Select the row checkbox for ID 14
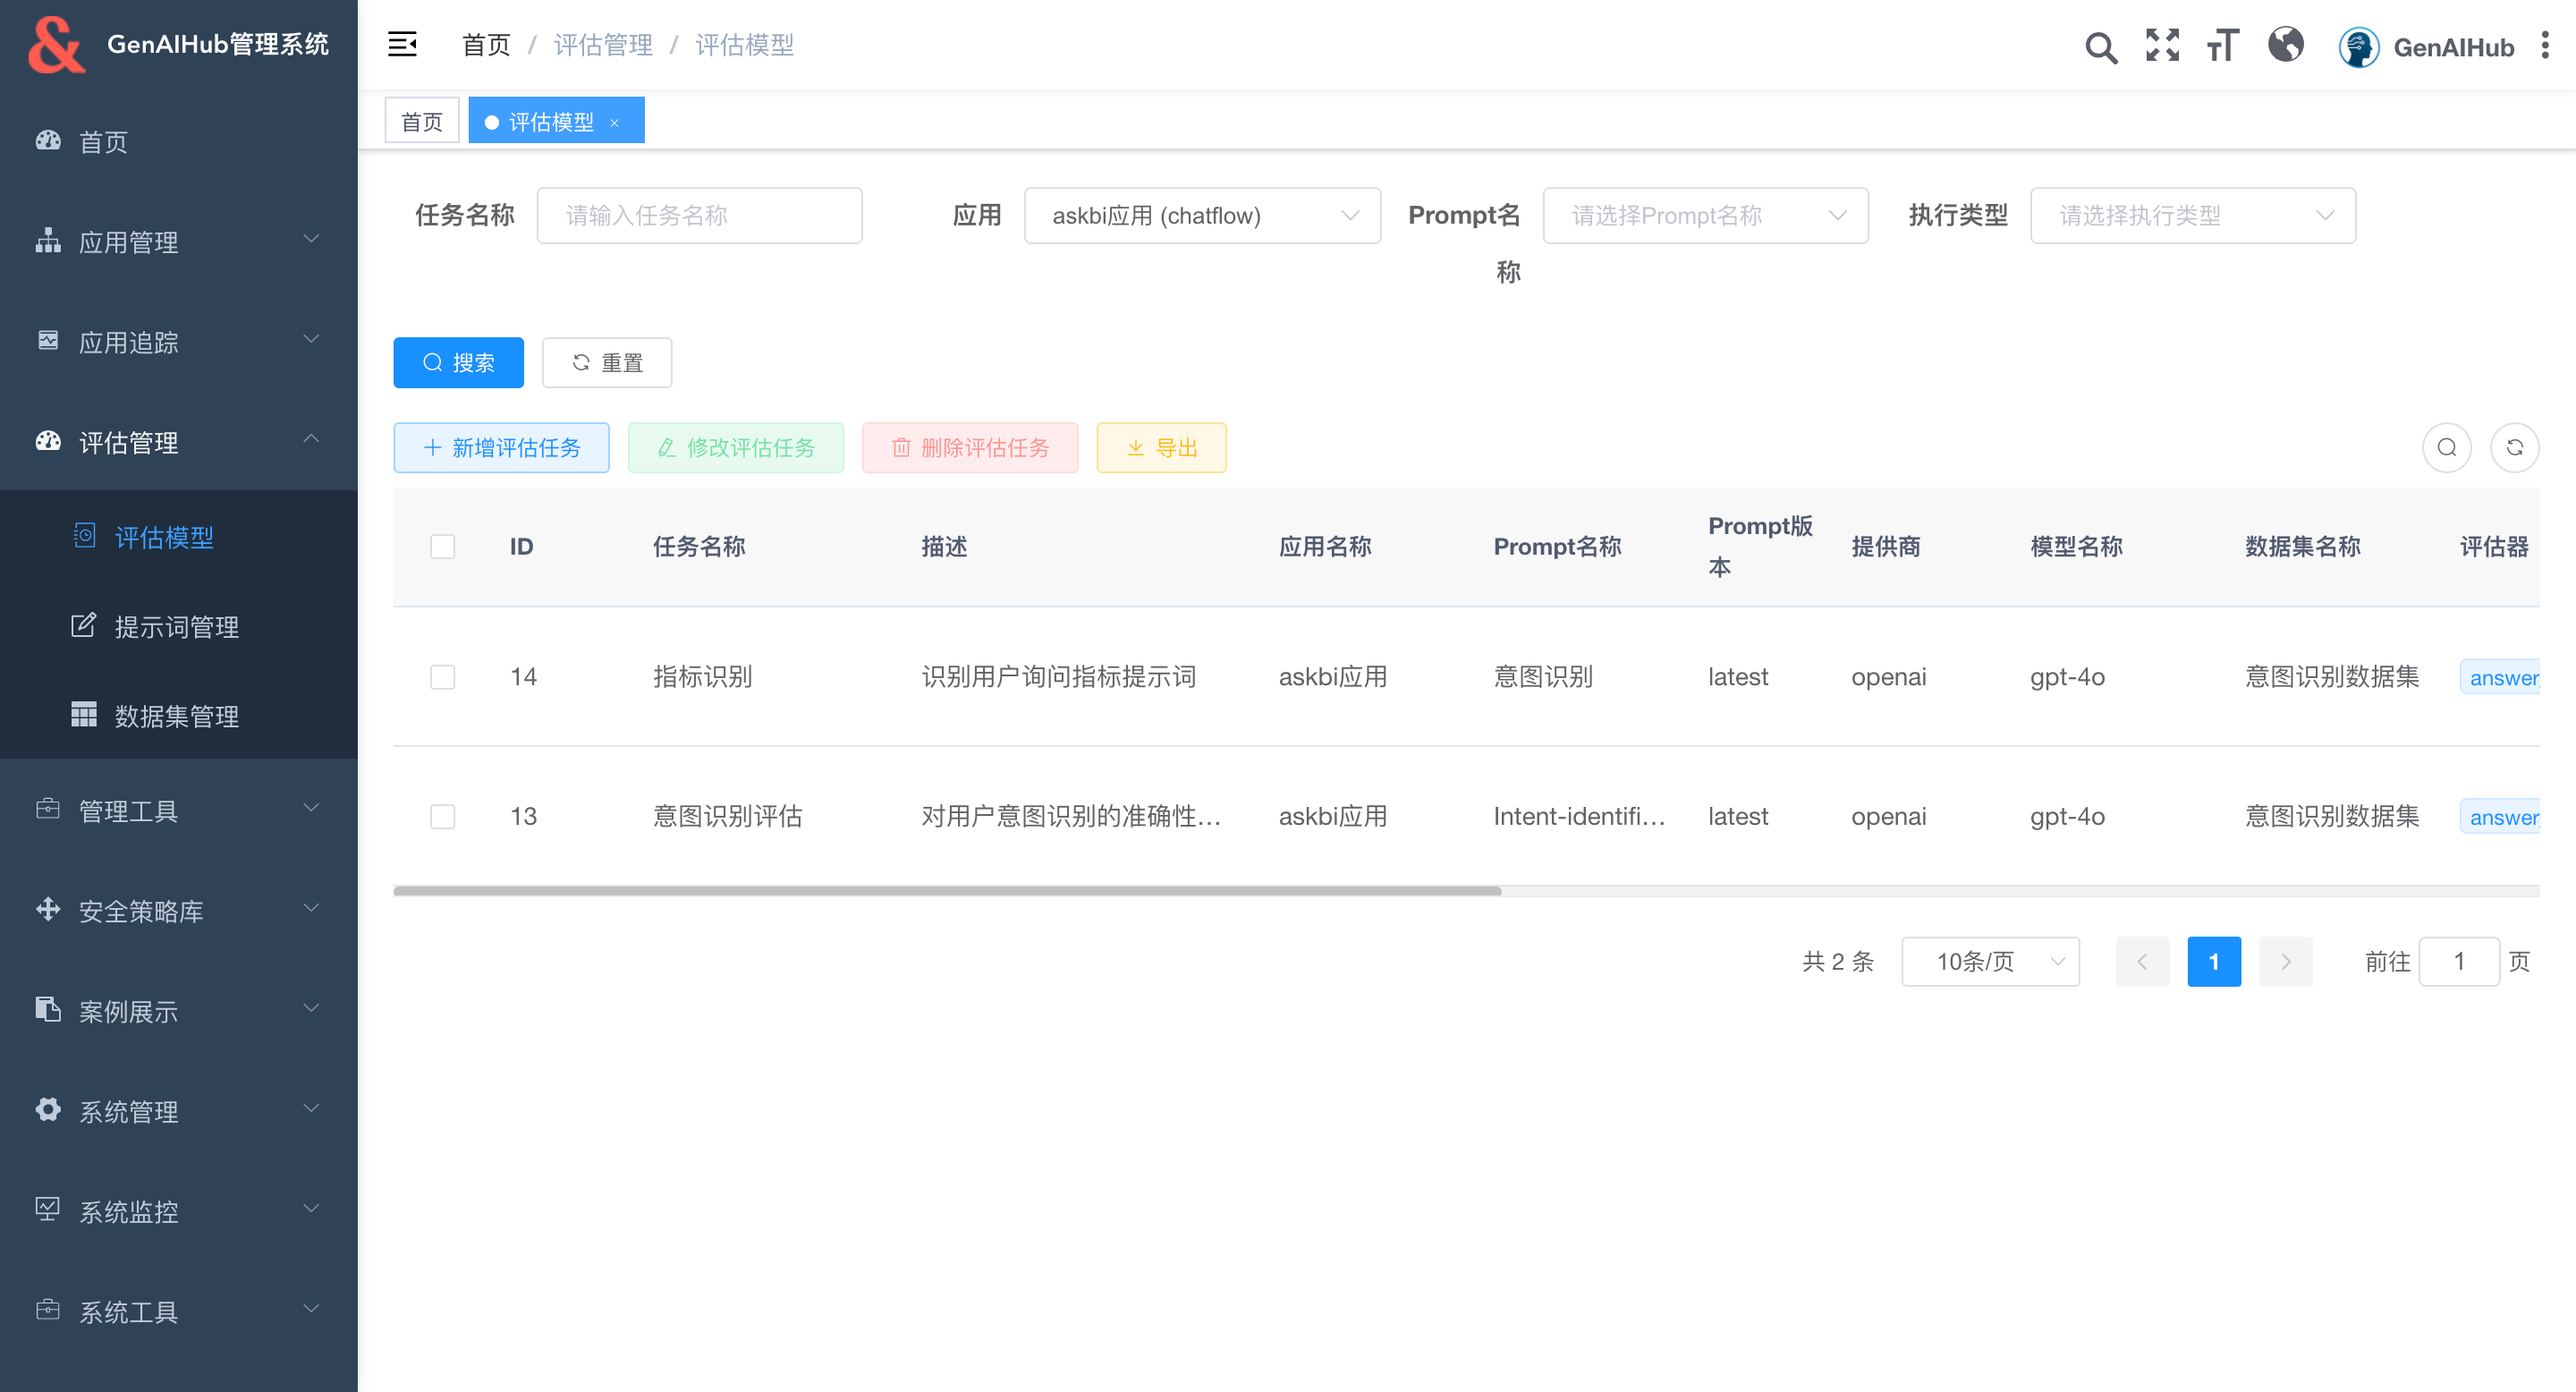 (x=442, y=677)
